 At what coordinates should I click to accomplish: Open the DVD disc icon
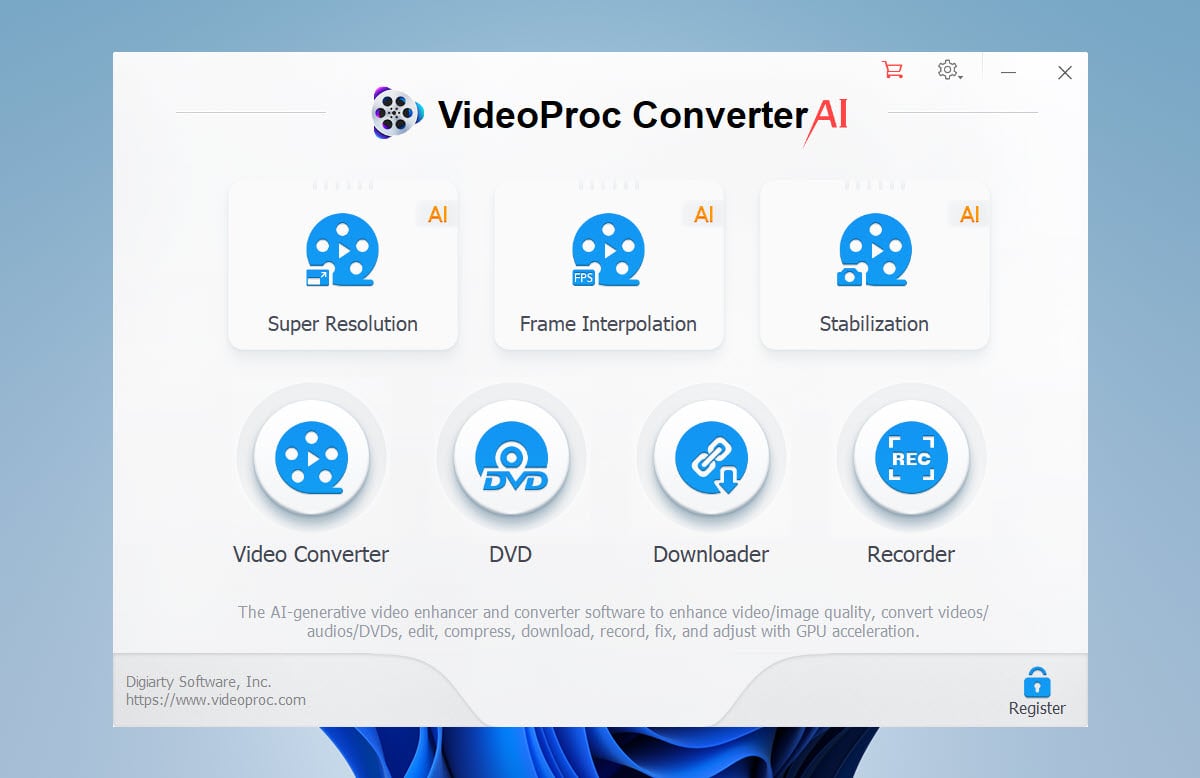click(511, 458)
